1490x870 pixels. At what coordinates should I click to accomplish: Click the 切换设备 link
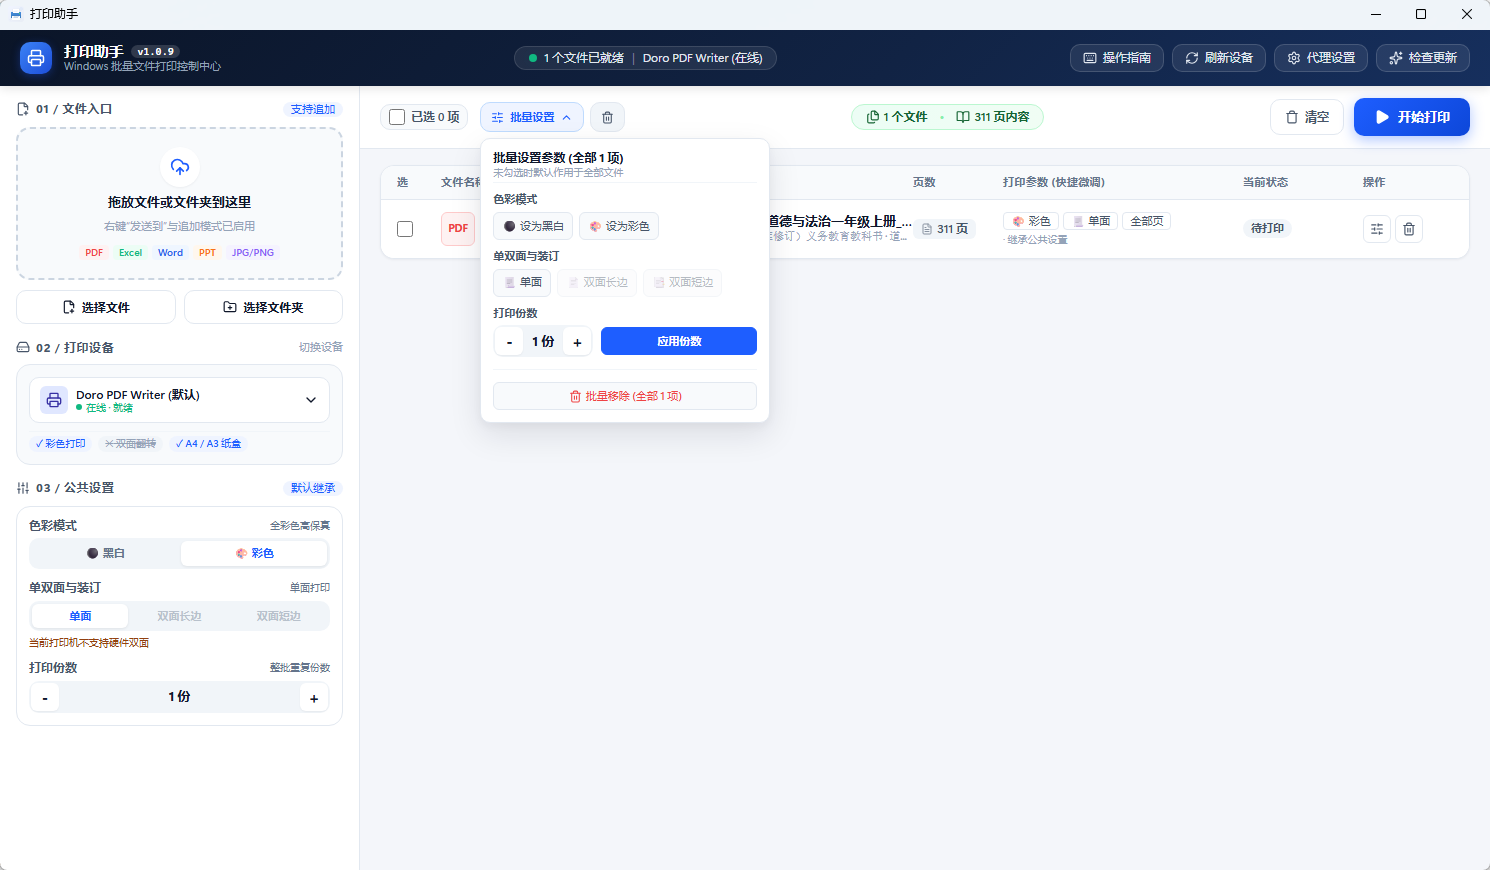[321, 347]
